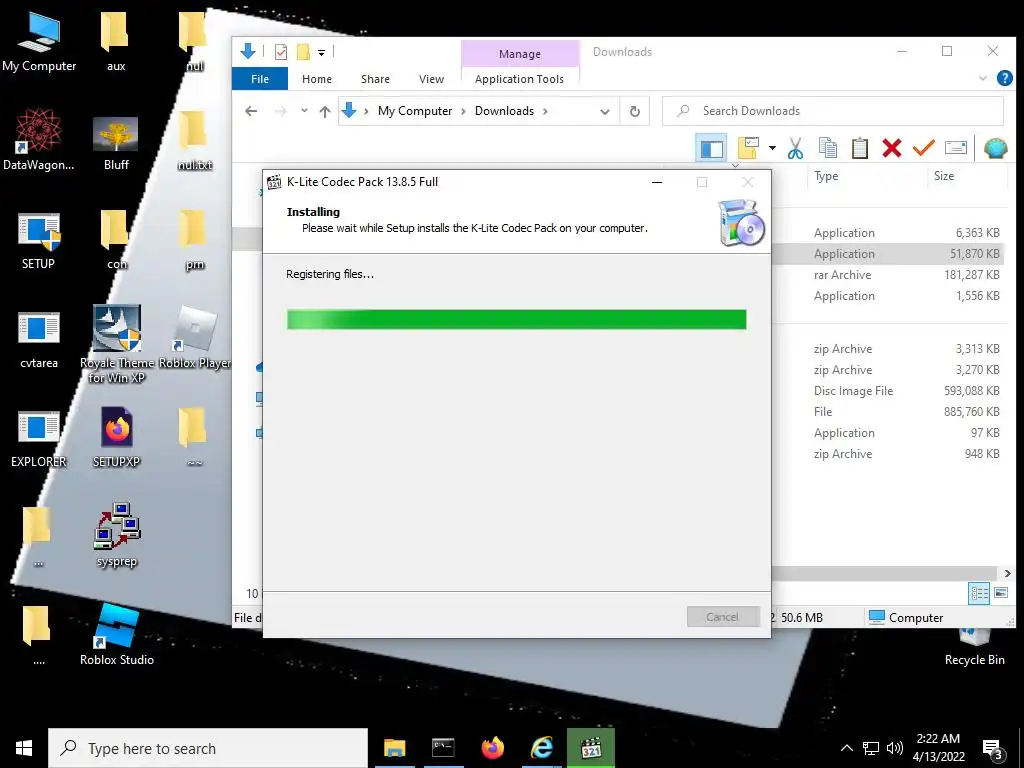1024x768 pixels.
Task: Switch to large thumbnails view icon
Action: tap(1000, 593)
